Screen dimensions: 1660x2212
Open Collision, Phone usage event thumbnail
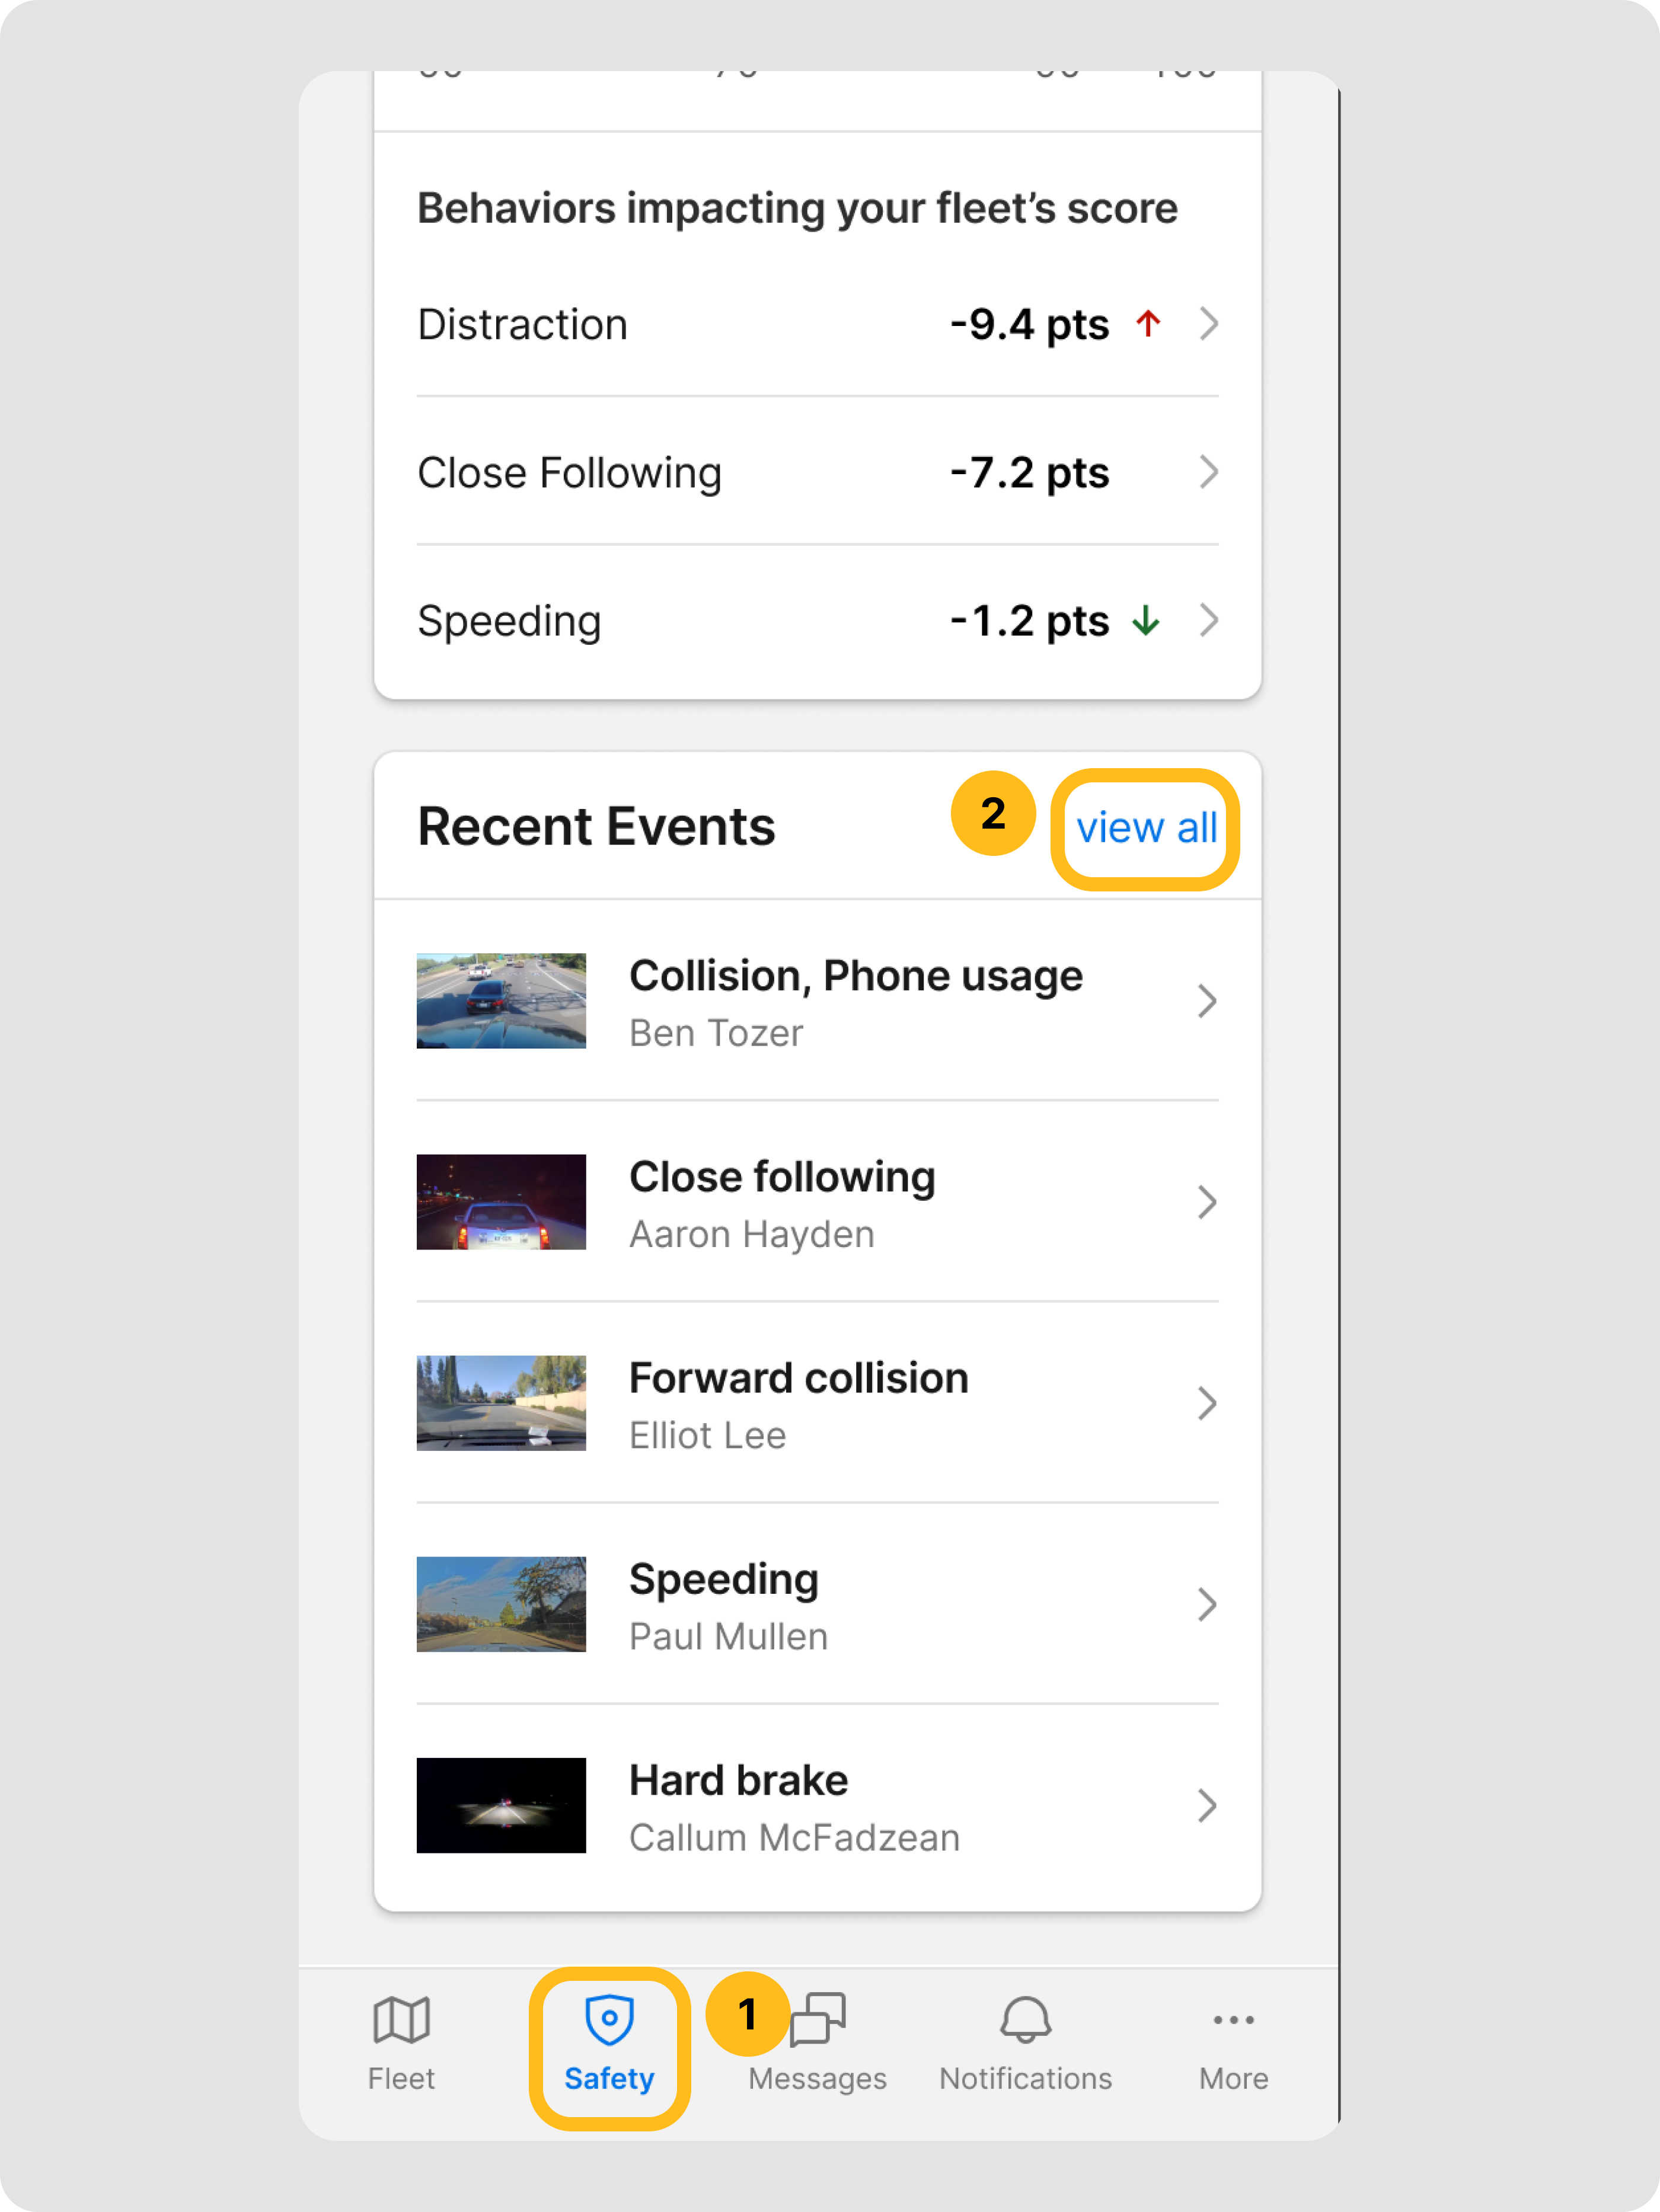tap(501, 1001)
